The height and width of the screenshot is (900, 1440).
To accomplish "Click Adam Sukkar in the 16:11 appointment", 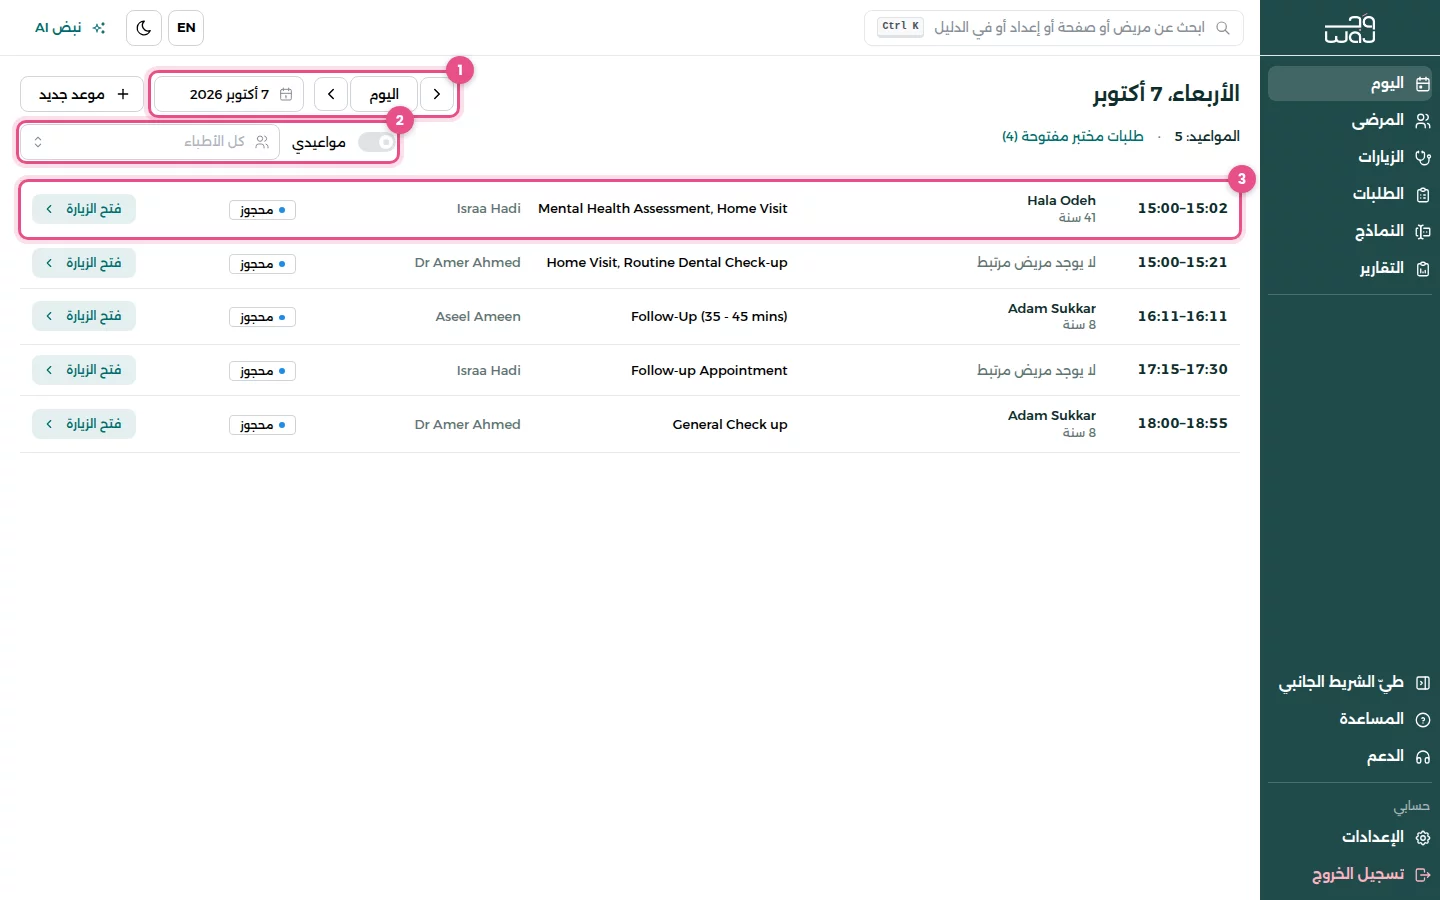I will 1052,308.
